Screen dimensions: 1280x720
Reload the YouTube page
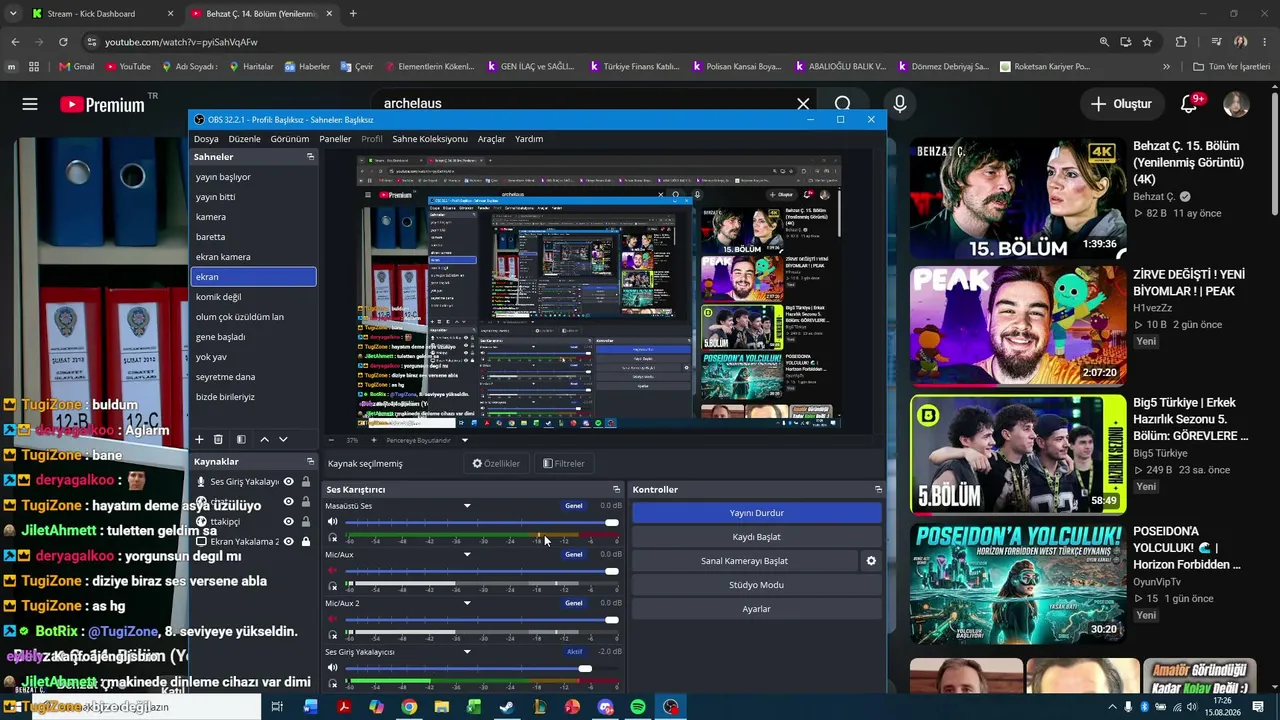click(x=63, y=42)
